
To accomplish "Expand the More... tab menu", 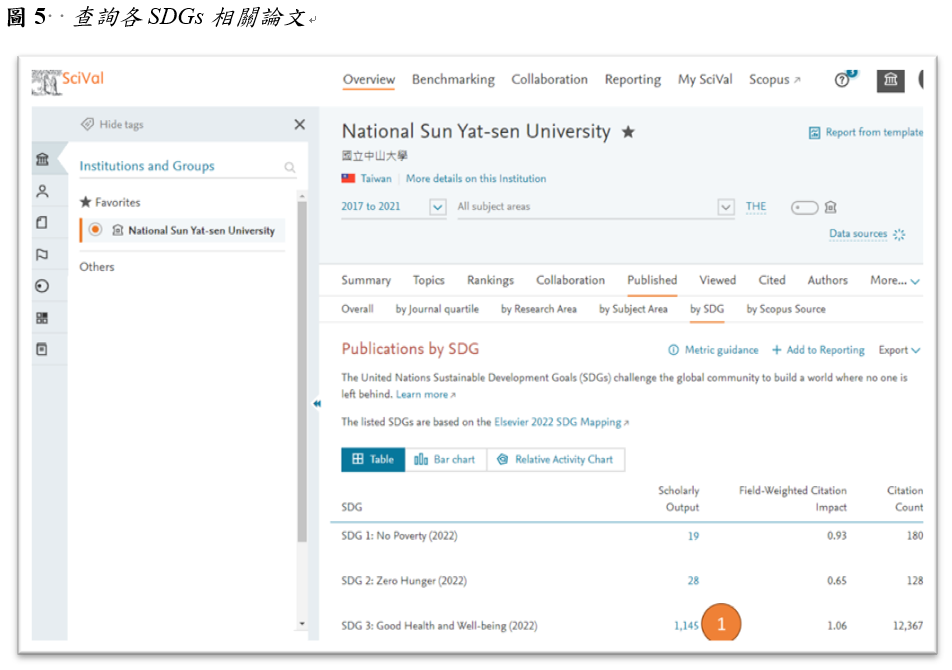I will click(895, 280).
